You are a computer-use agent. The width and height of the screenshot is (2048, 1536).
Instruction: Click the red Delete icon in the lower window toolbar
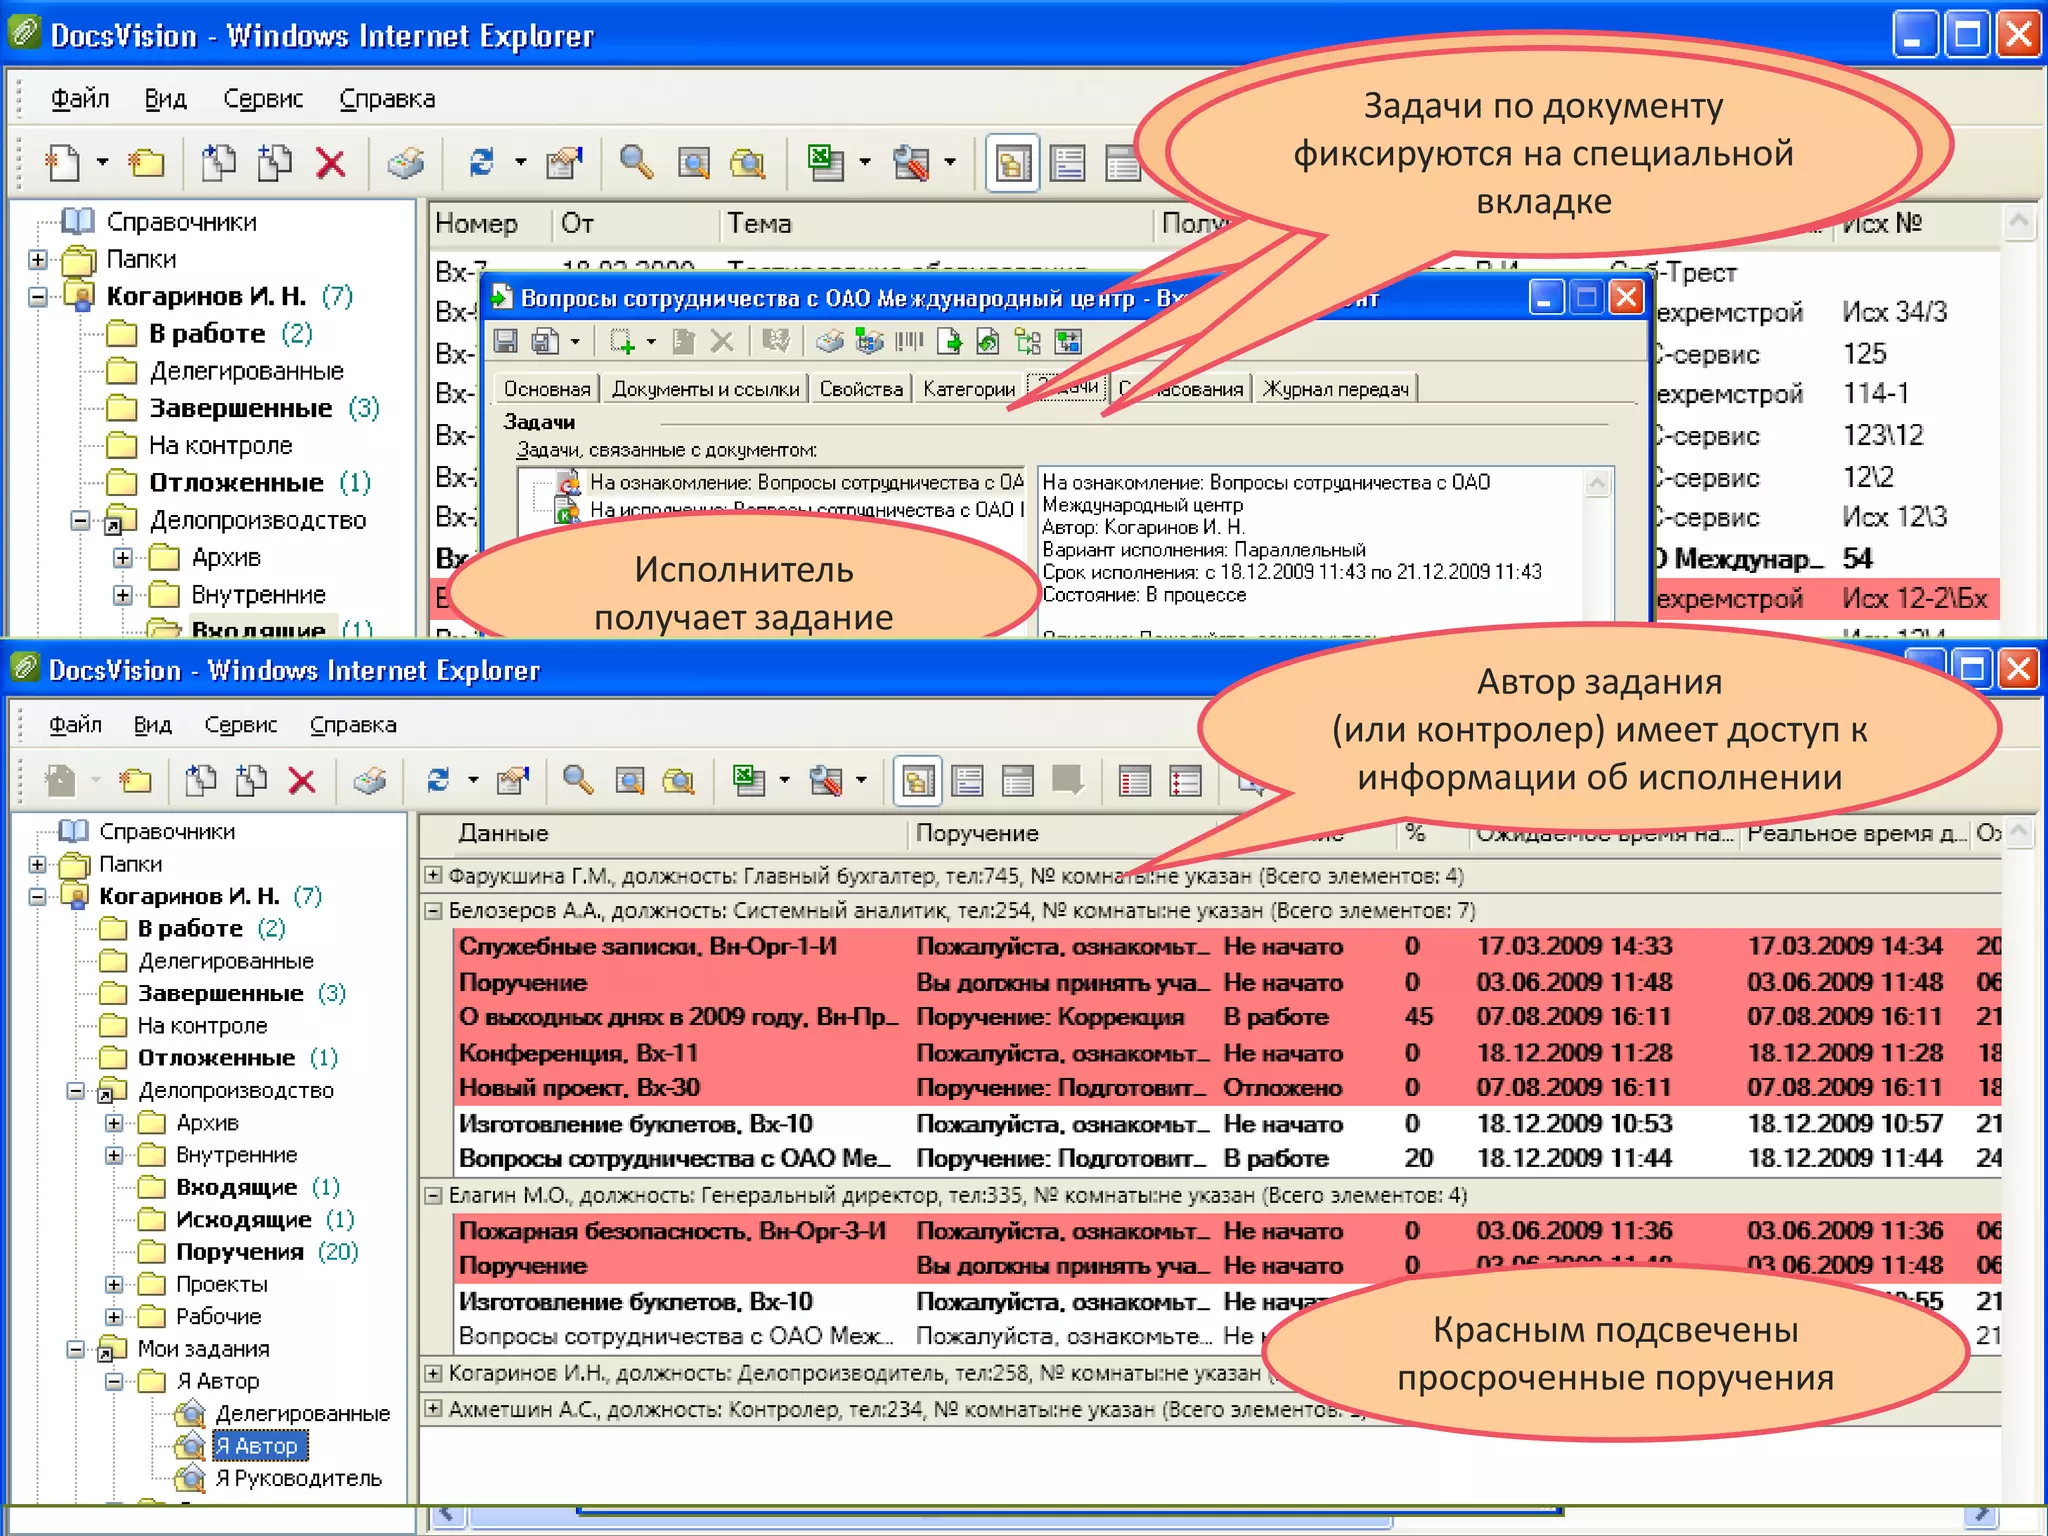(x=301, y=781)
